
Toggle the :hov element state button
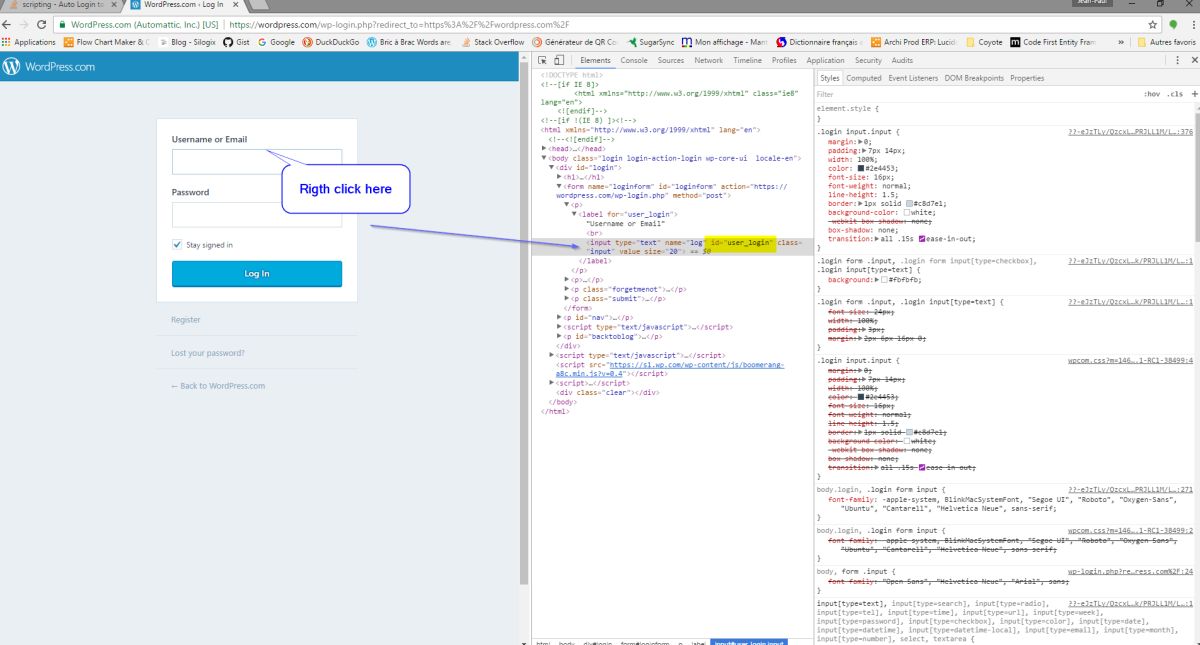point(1152,94)
